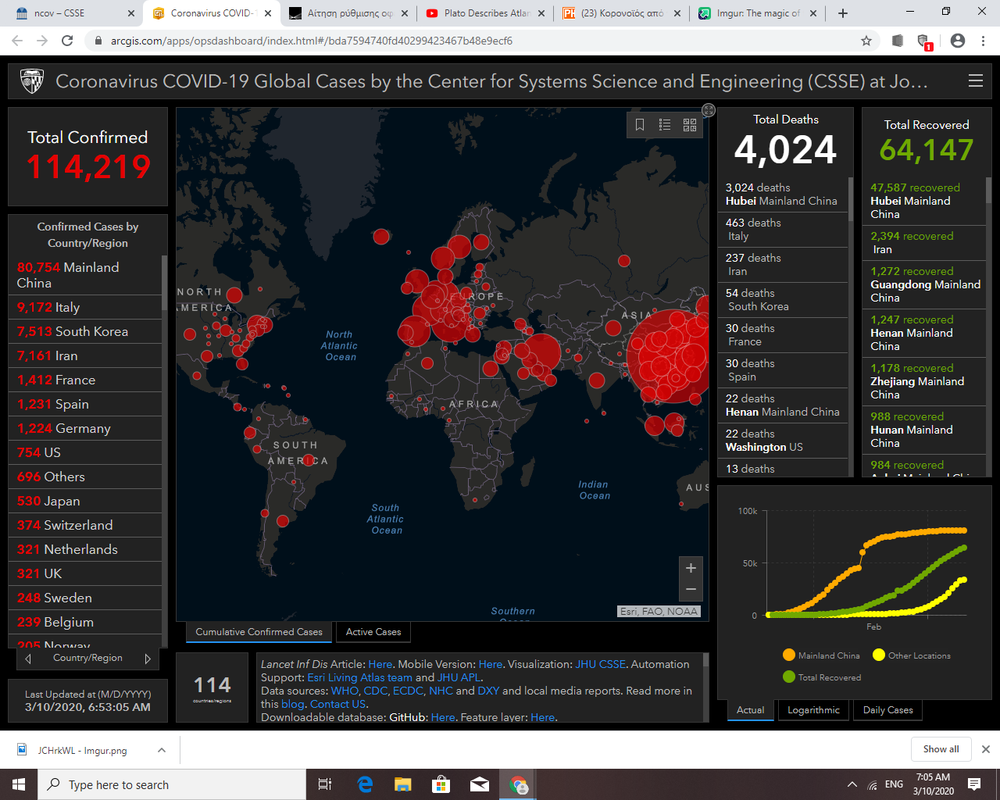
Task: Open the JCHrkWL - Imgur.png download
Action: click(82, 750)
